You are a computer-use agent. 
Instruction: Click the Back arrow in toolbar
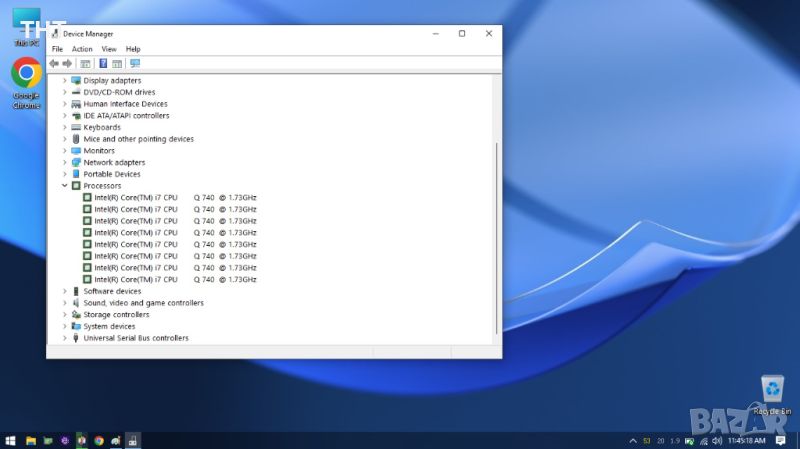point(54,63)
